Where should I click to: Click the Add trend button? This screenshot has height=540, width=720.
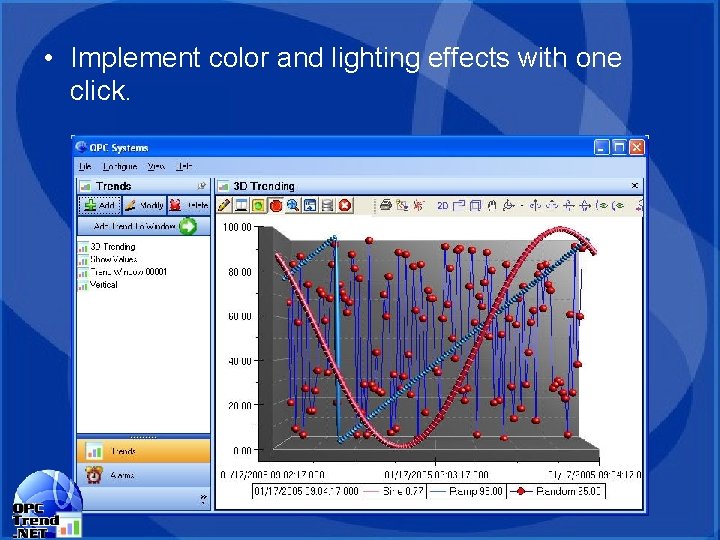pos(100,205)
